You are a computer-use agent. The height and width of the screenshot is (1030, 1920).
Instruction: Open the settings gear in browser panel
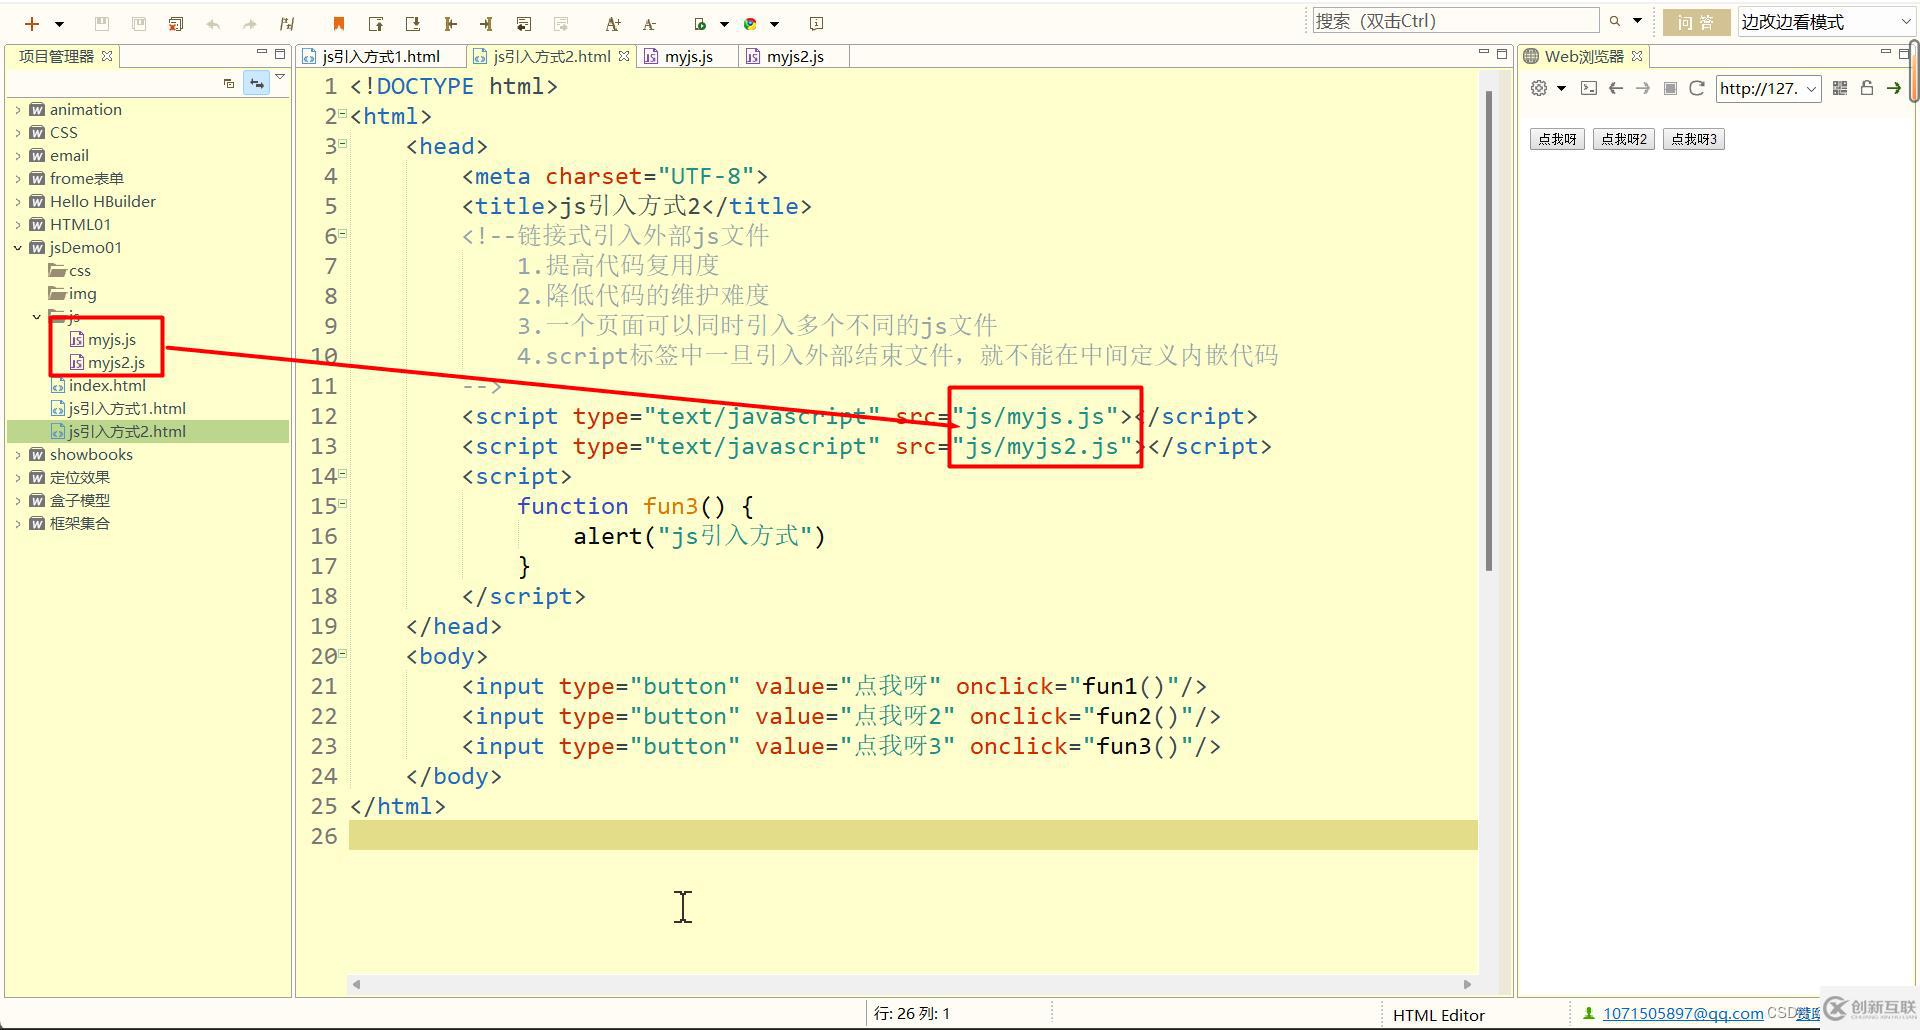1538,88
